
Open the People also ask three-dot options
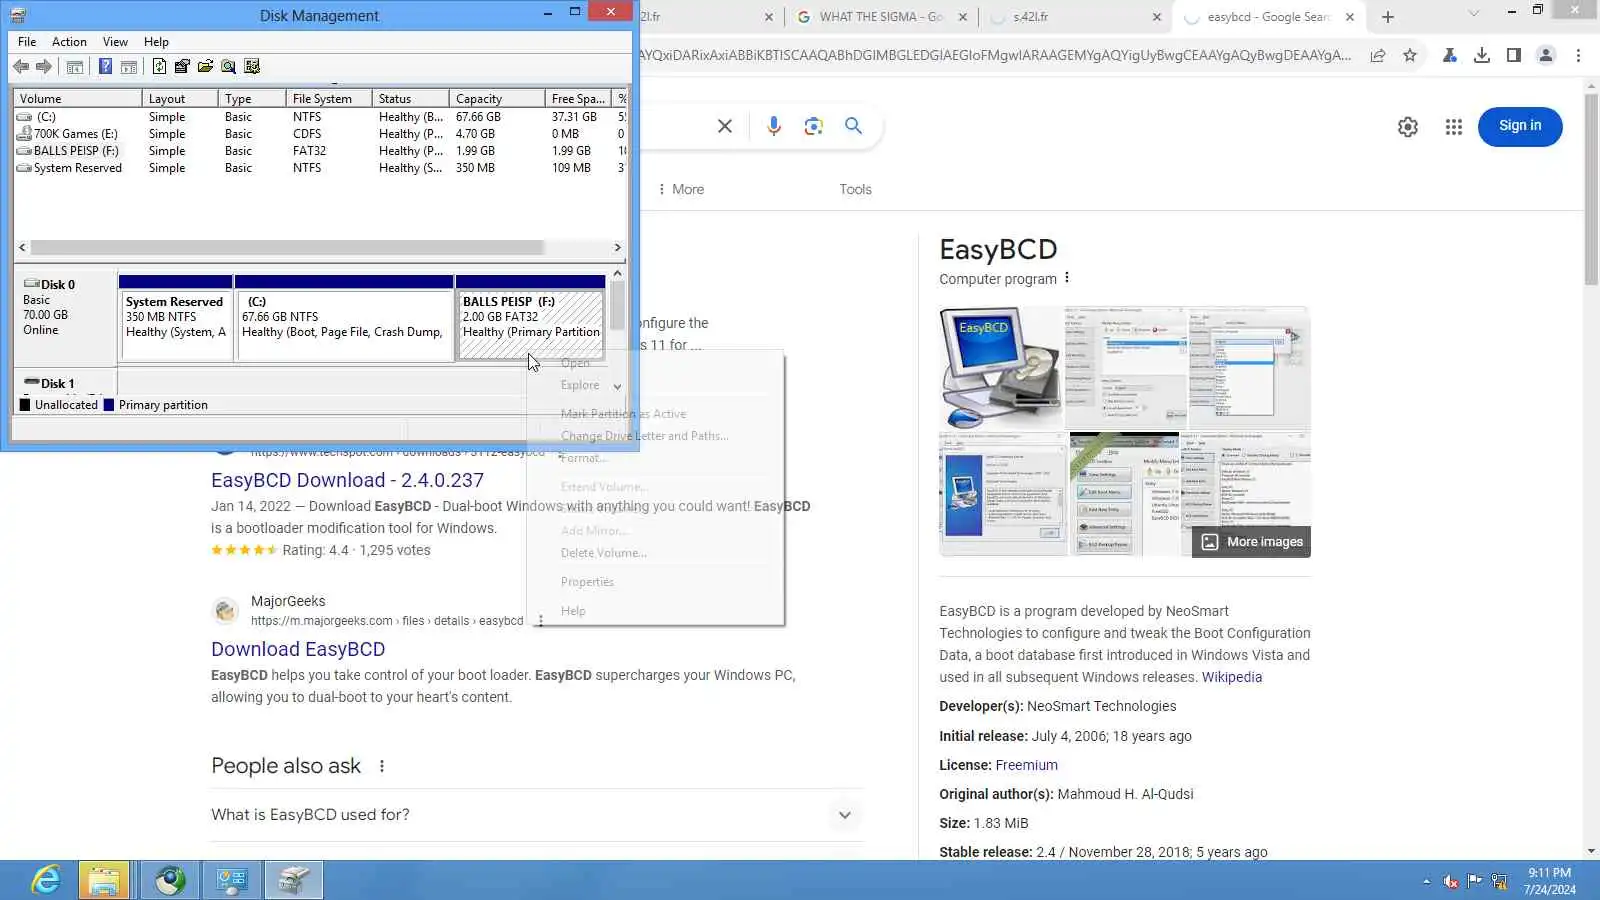click(382, 766)
